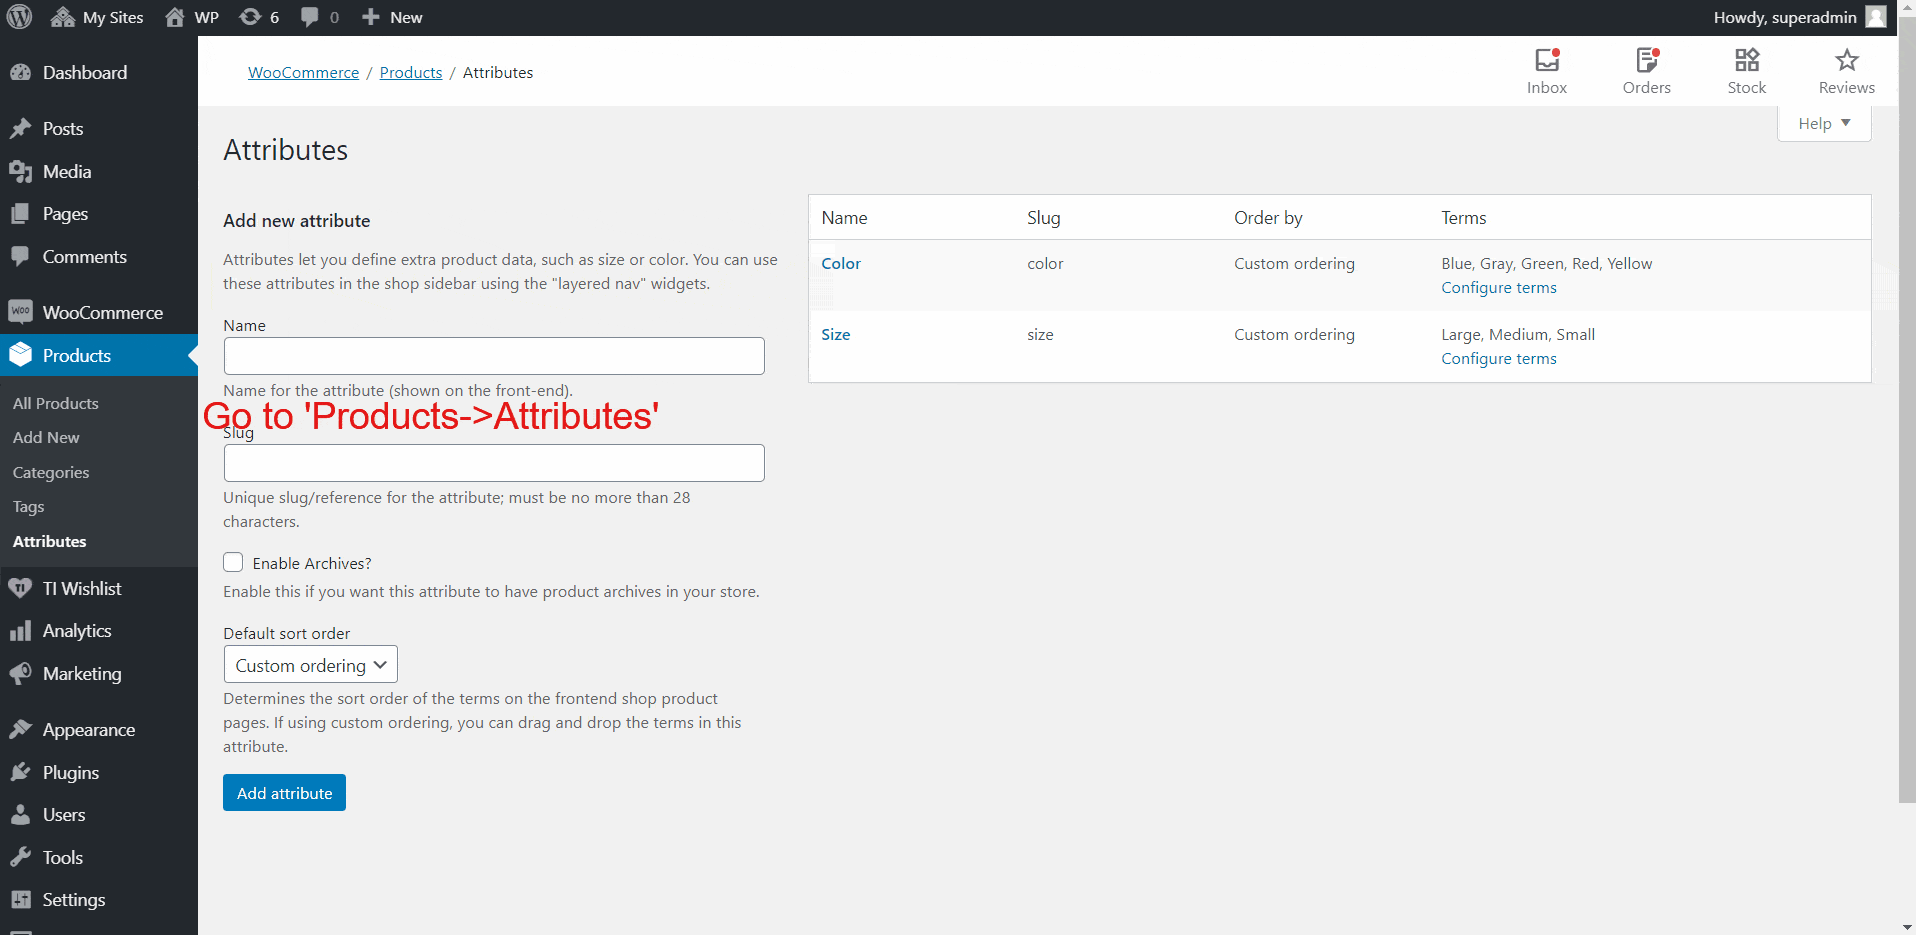Open Configure terms link for Color
Viewport: 1916px width, 935px height.
point(1499,288)
